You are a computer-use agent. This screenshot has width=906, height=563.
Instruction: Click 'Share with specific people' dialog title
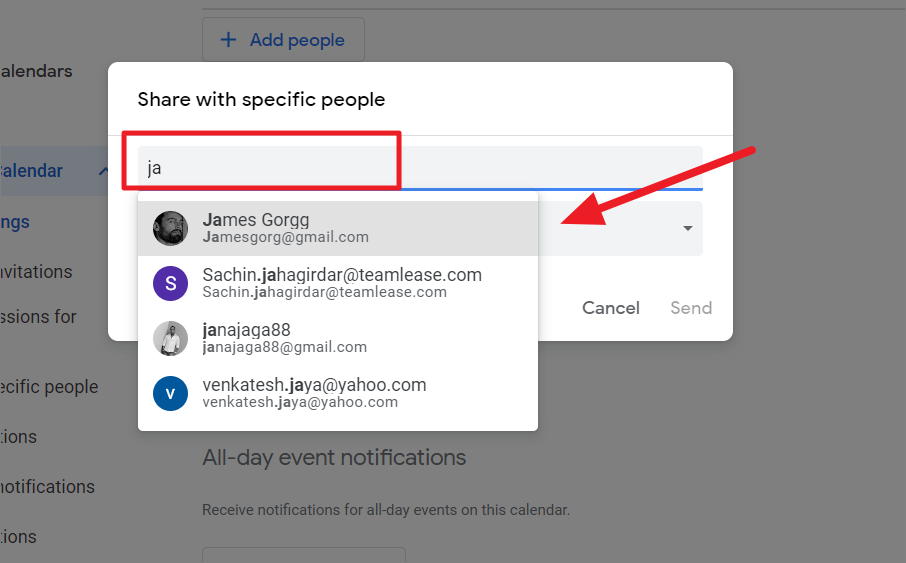(x=261, y=99)
